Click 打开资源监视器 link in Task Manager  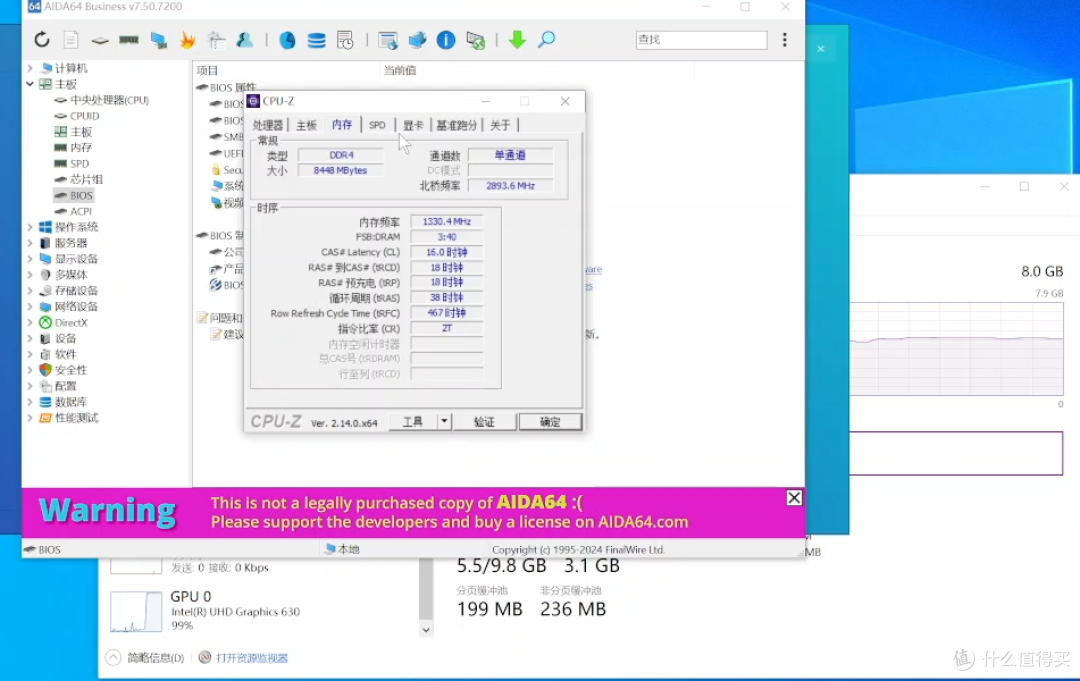pos(252,658)
